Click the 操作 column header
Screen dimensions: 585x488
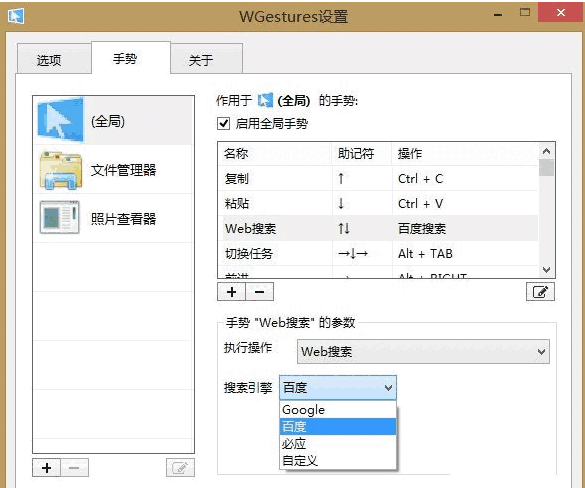(465, 154)
